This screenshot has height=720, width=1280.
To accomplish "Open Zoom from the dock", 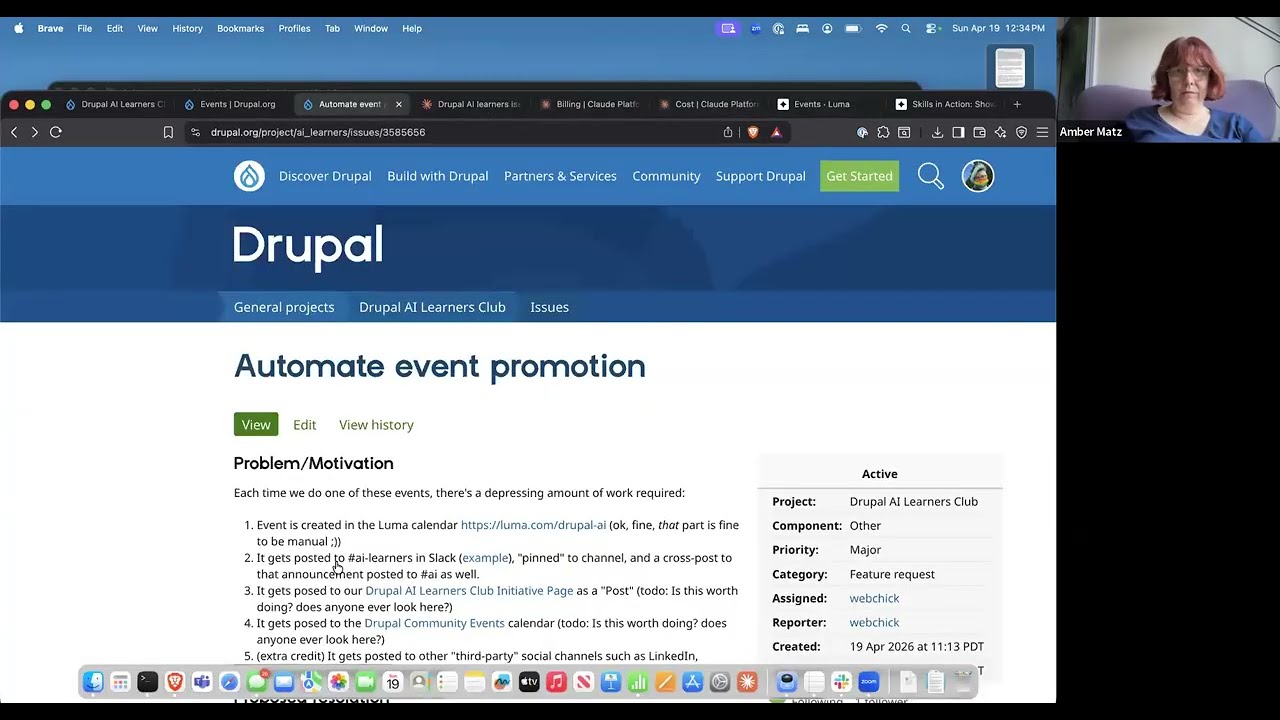I will (868, 682).
